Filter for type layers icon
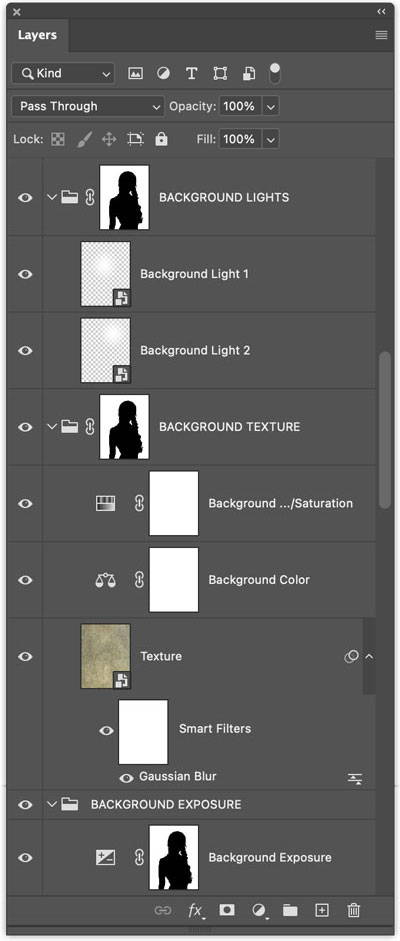 (x=191, y=73)
